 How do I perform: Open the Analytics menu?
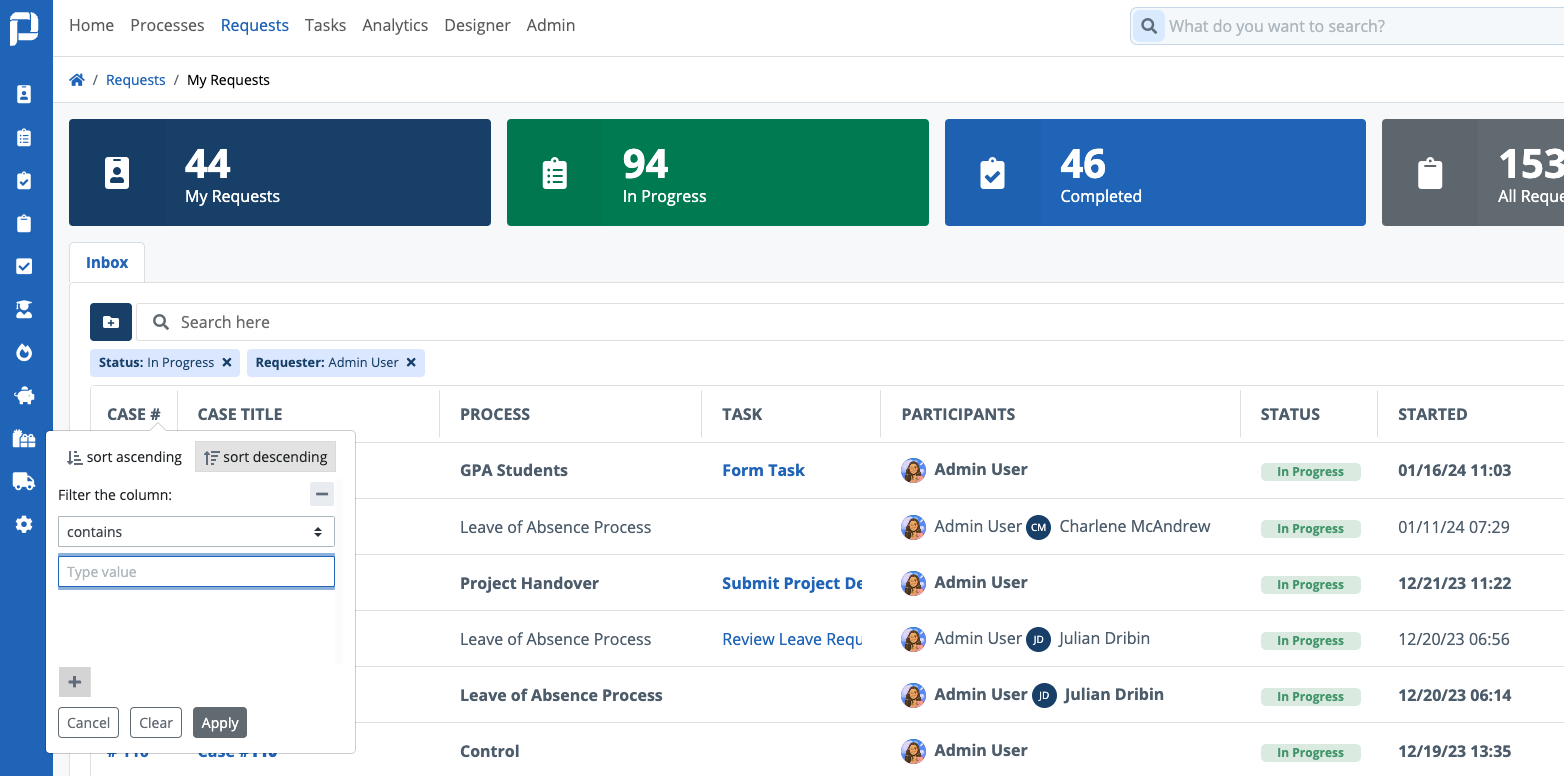(x=395, y=25)
